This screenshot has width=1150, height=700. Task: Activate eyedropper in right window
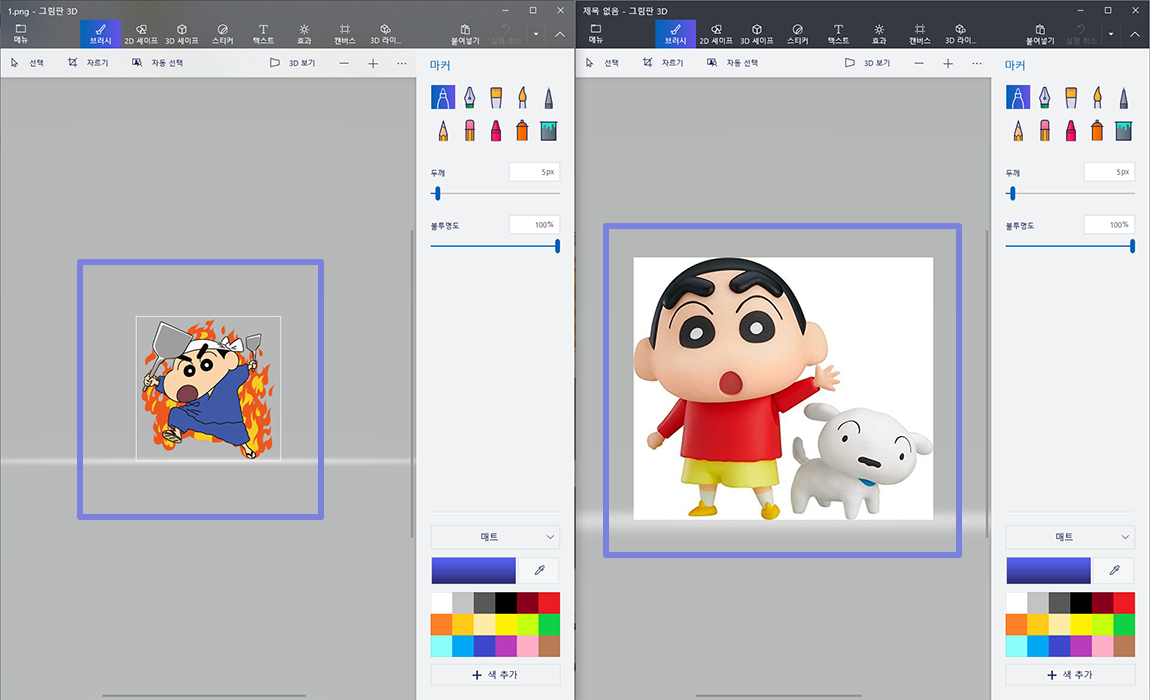(1114, 570)
